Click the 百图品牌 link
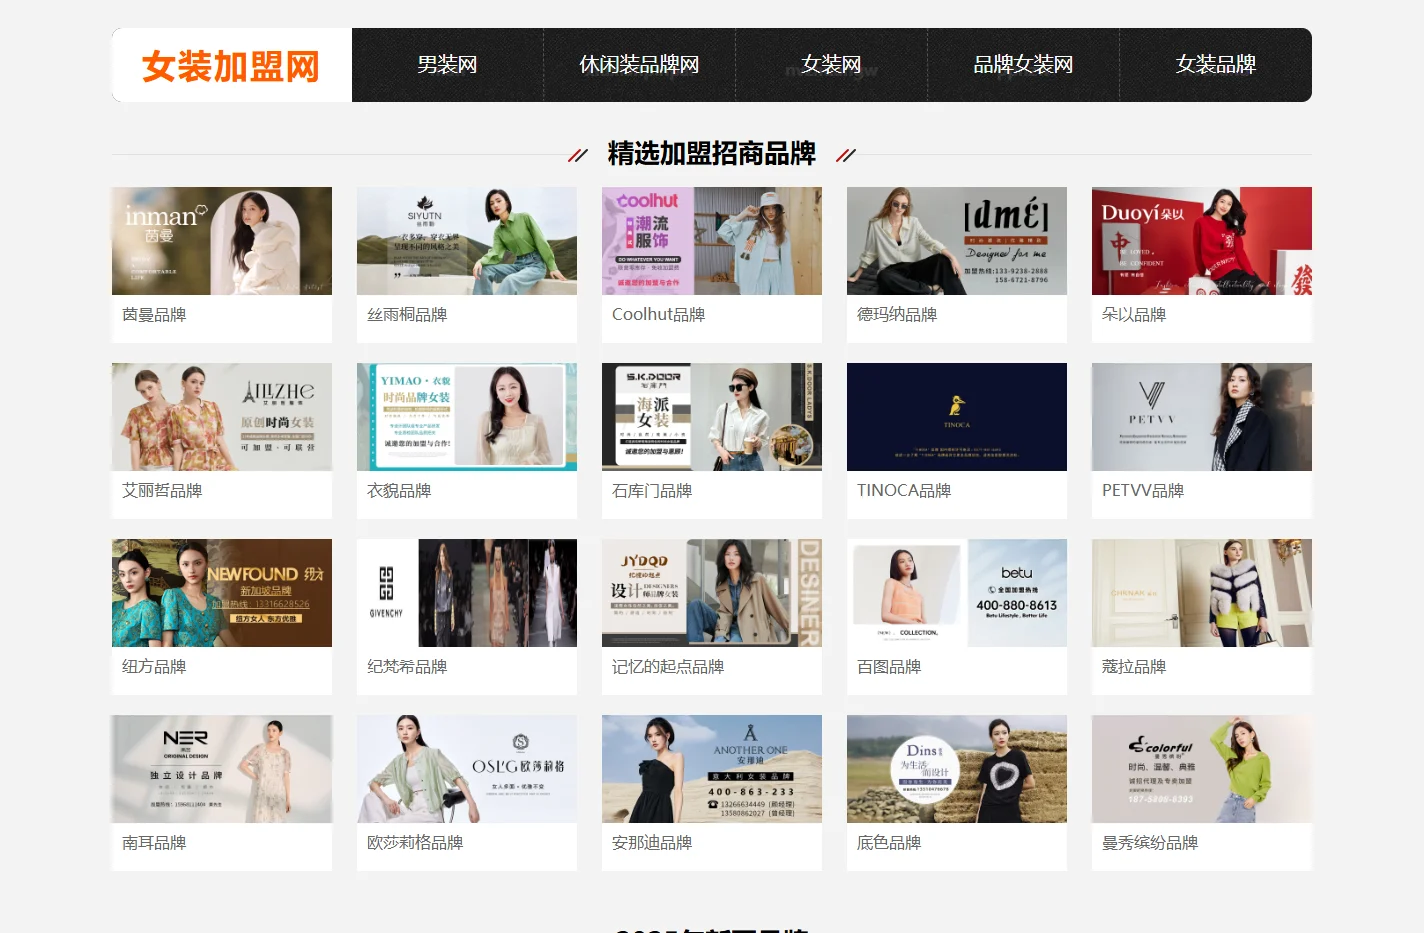 [889, 667]
